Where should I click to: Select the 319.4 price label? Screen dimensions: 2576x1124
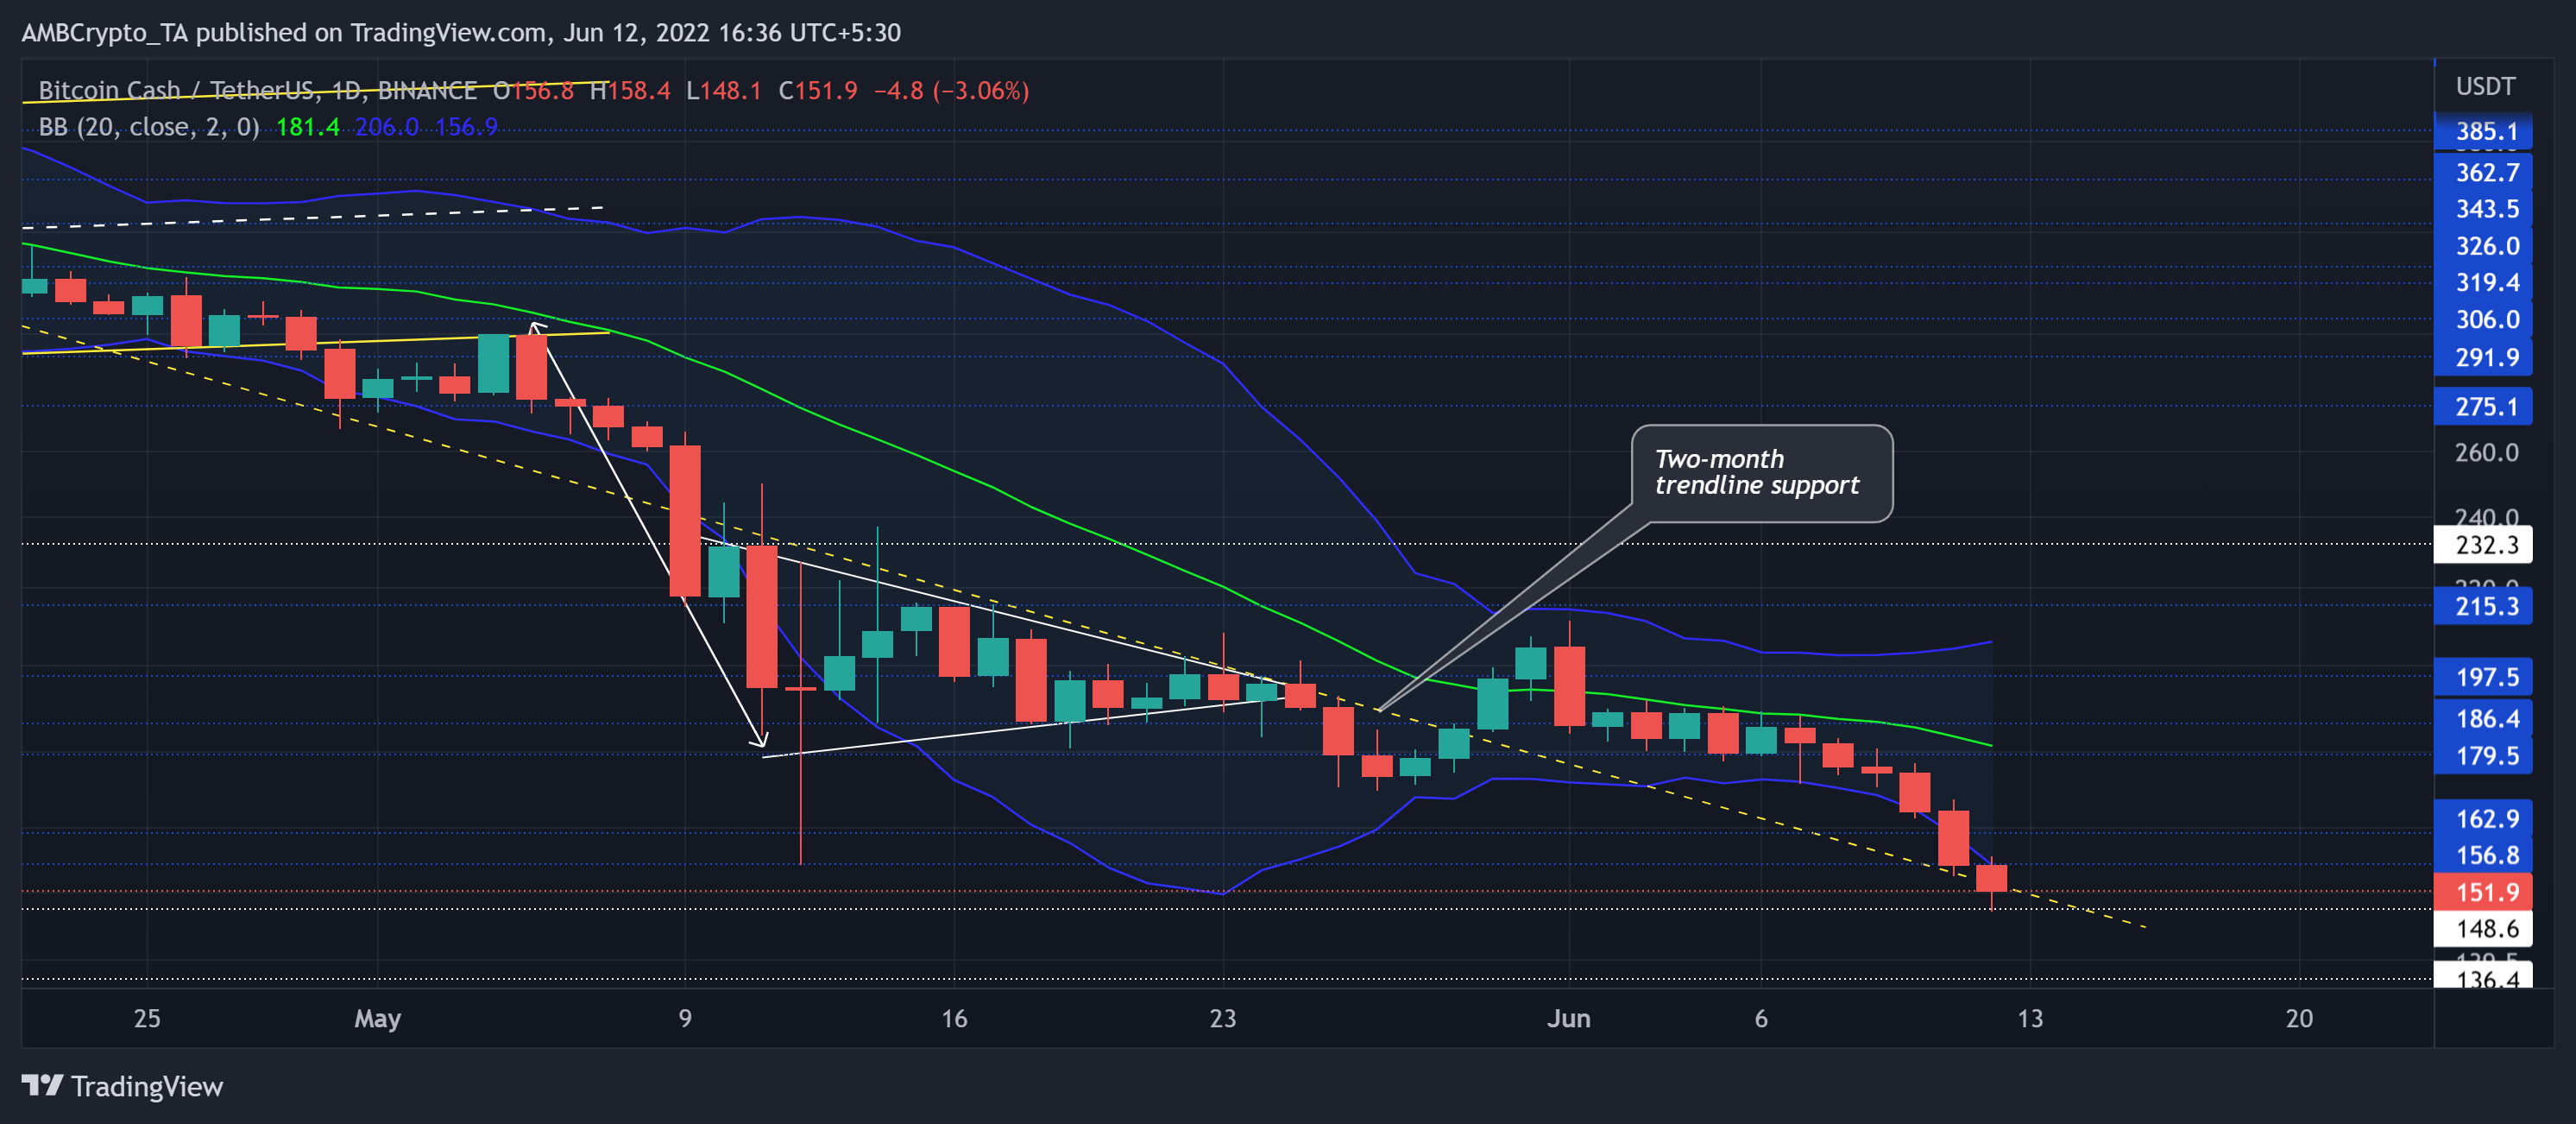(2483, 282)
